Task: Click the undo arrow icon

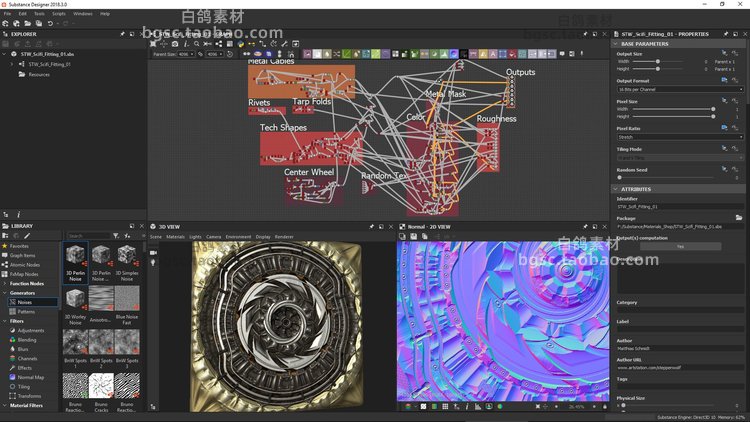Action: [x=50, y=23]
